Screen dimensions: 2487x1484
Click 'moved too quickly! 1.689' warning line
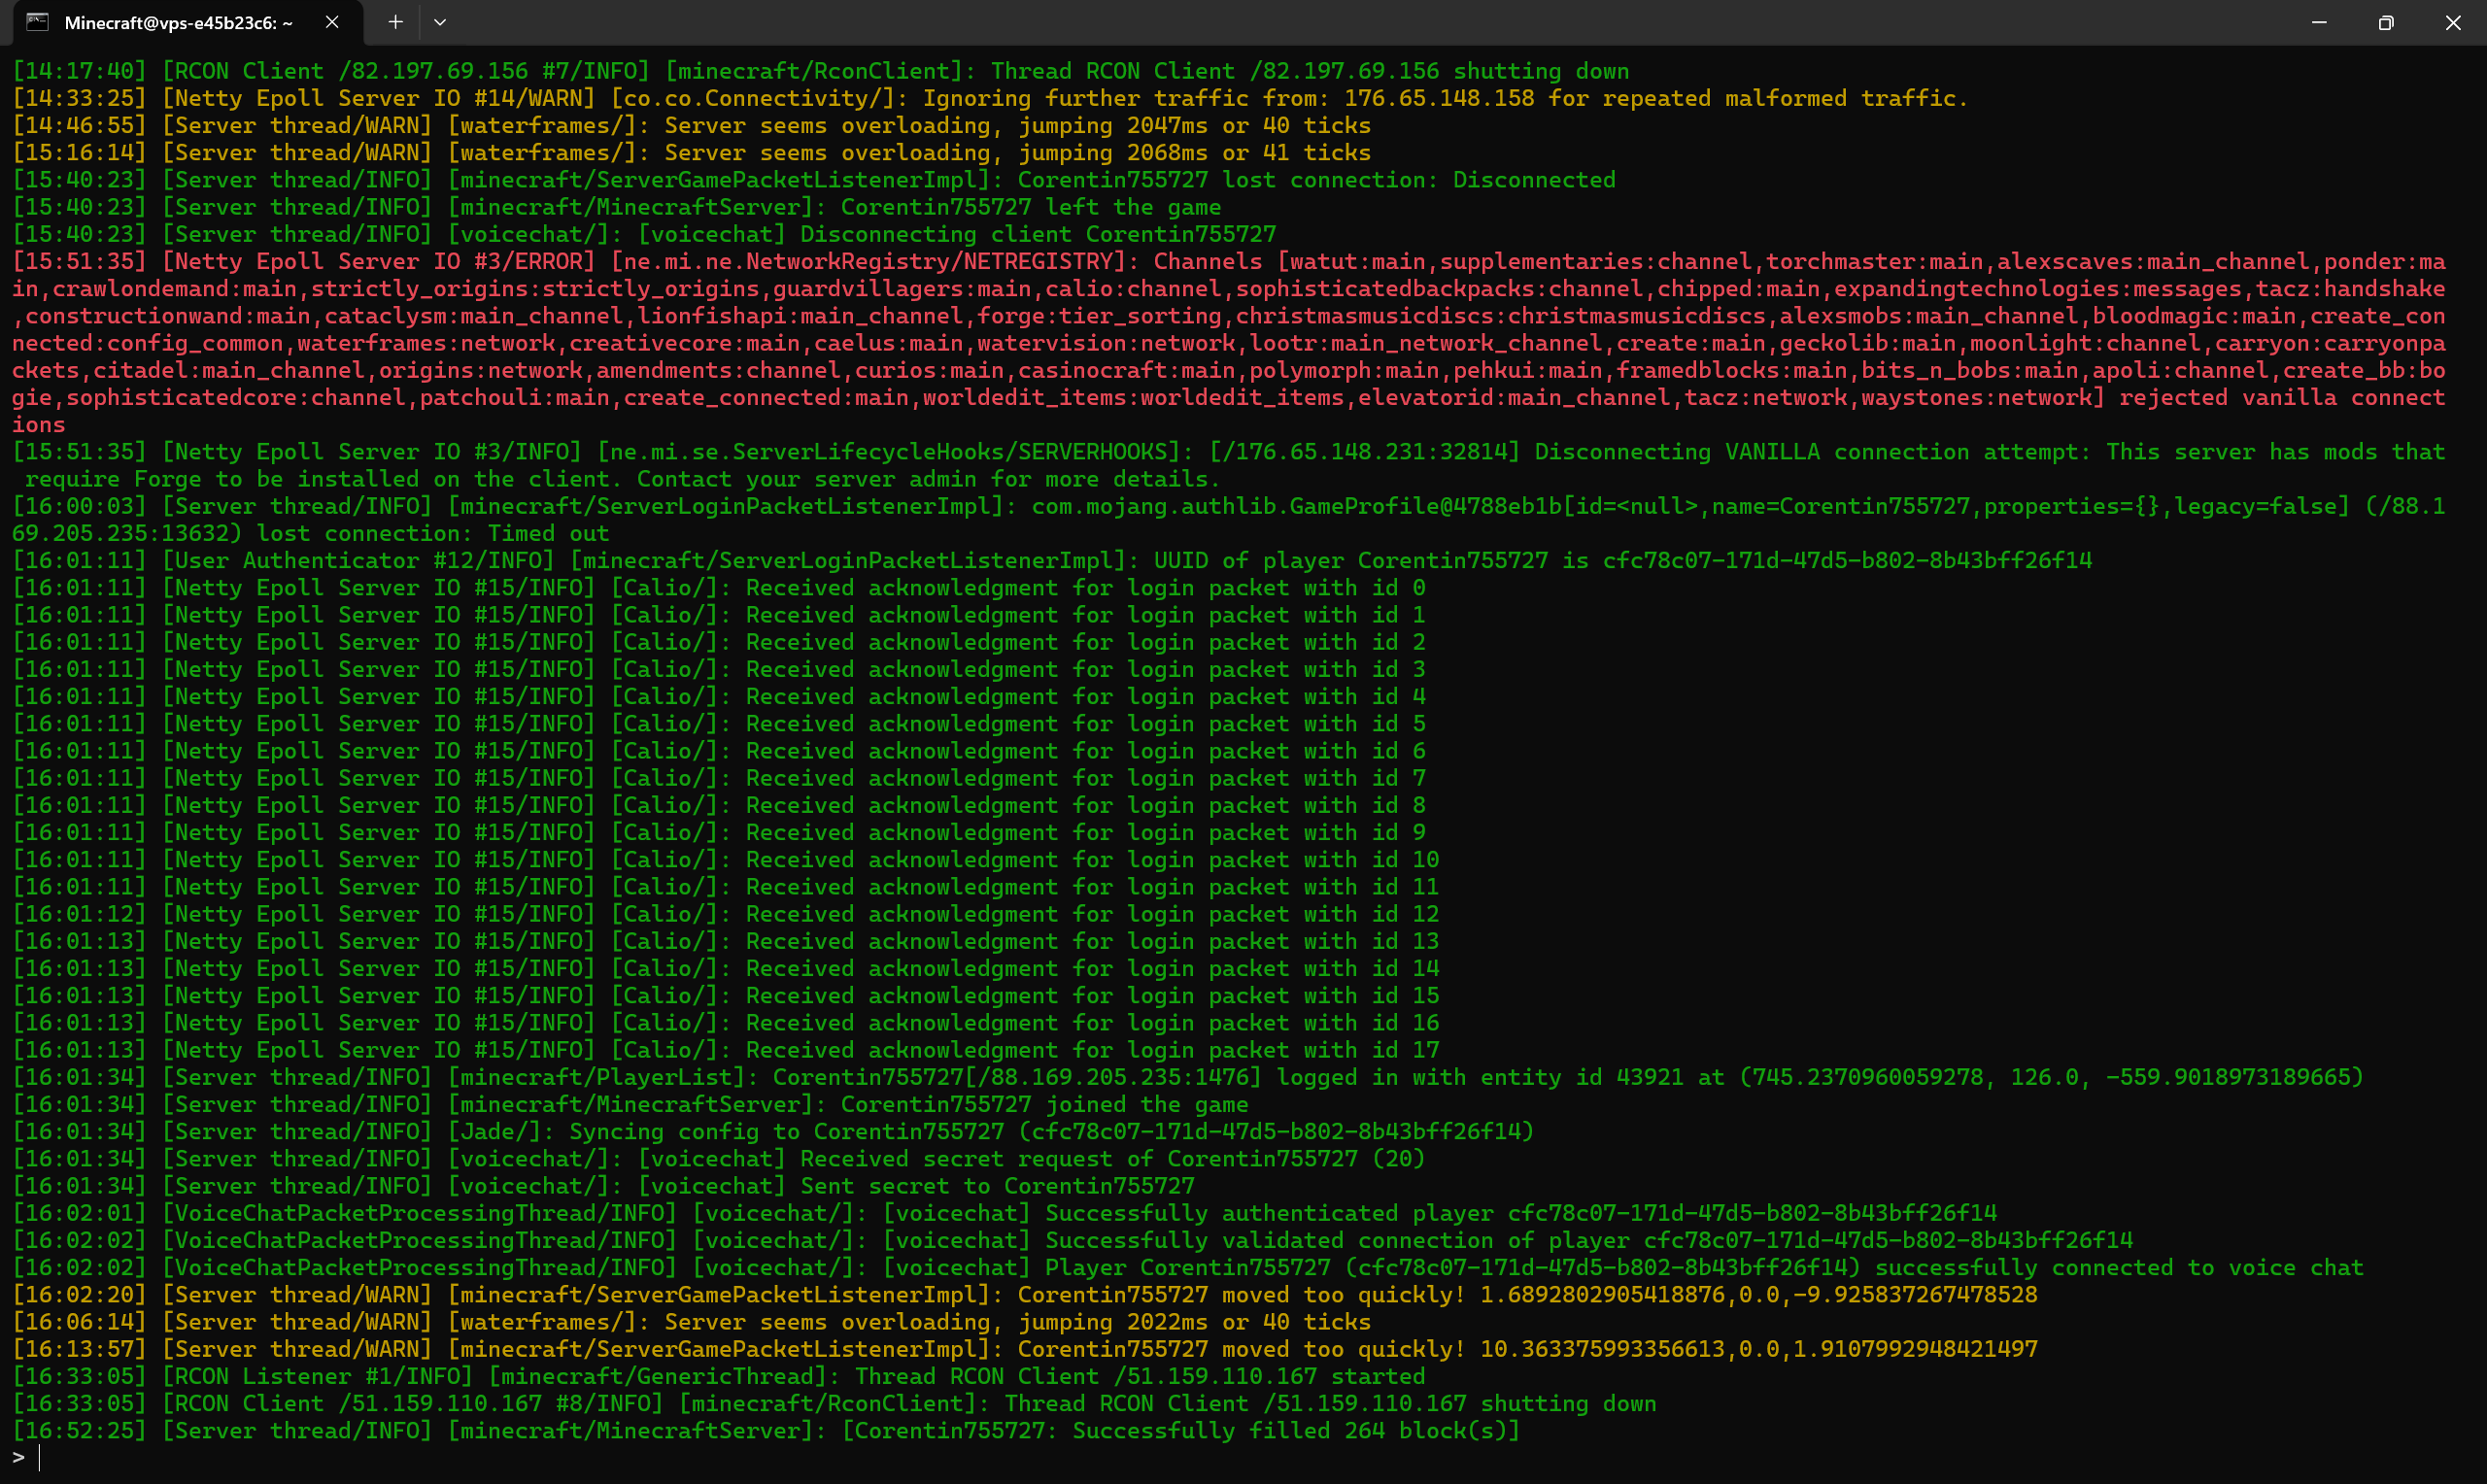pyautogui.click(x=1025, y=1295)
